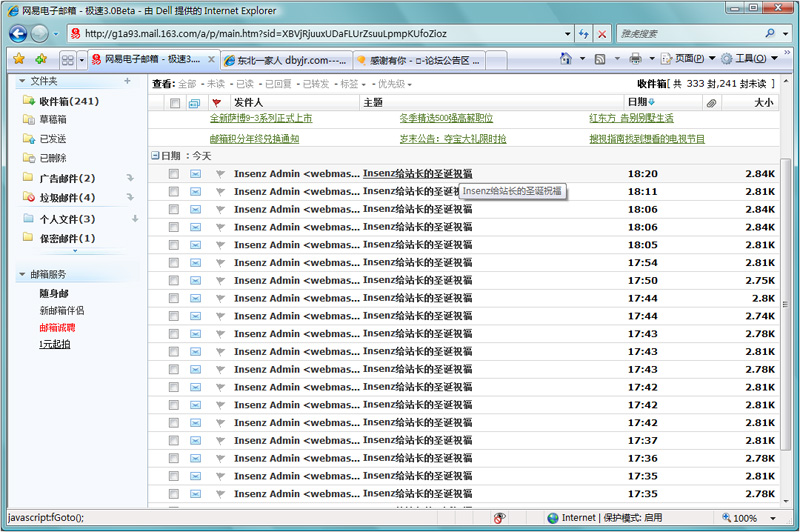Open the 全新萨博9-3系列正式上市 ad link
The width and height of the screenshot is (800, 532).
coord(261,118)
